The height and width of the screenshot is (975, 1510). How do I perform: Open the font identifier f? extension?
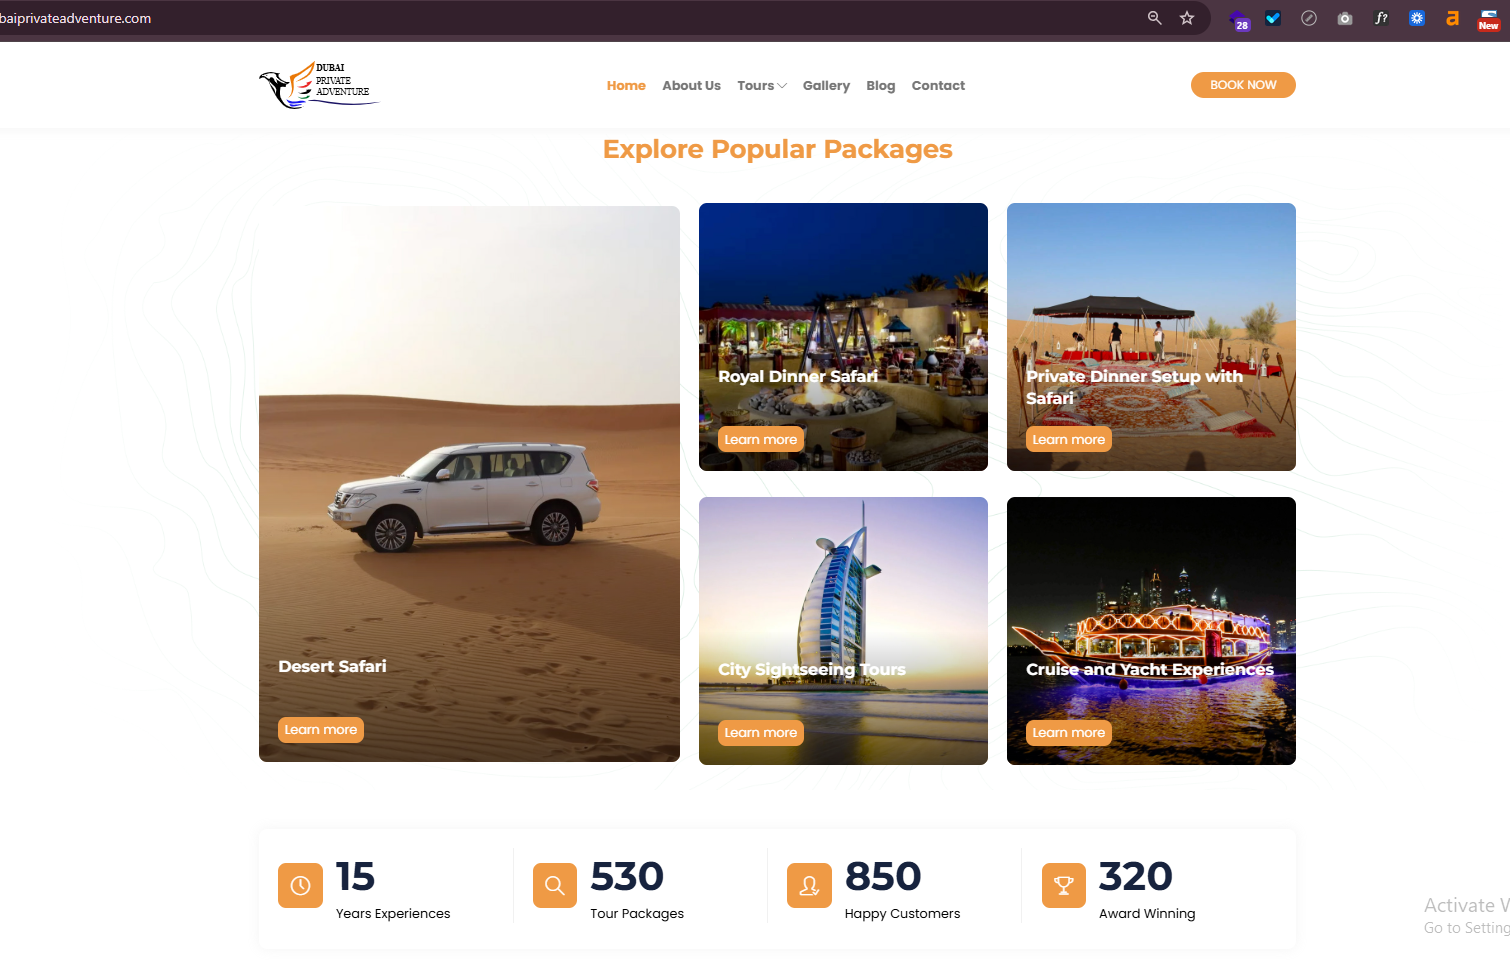point(1381,18)
